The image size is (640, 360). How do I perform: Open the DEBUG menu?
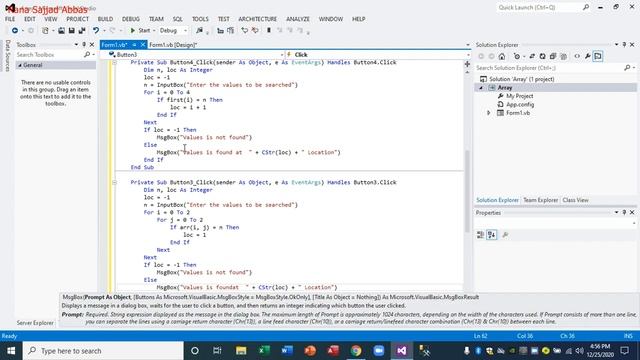(x=131, y=19)
